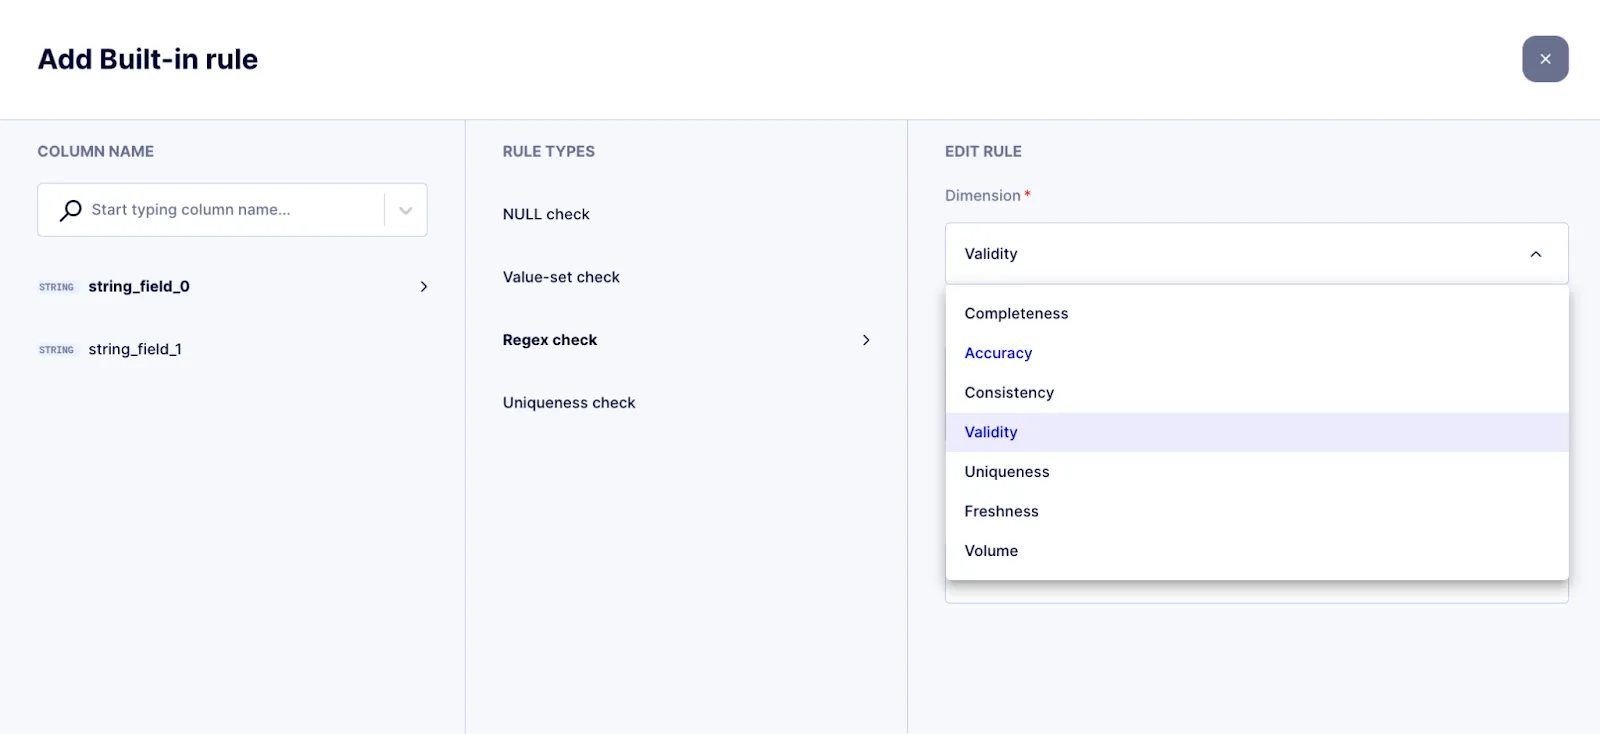Click the Dimension field label
1600x734 pixels.
[x=983, y=195]
